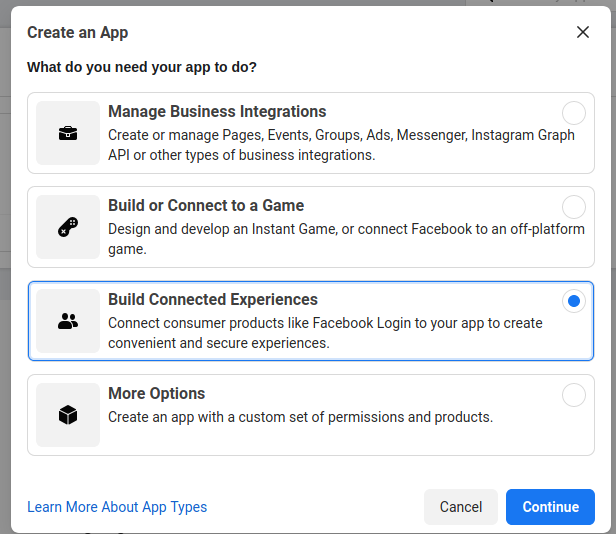616x534 pixels.
Task: Click the cube icon for More Options
Action: click(x=68, y=415)
